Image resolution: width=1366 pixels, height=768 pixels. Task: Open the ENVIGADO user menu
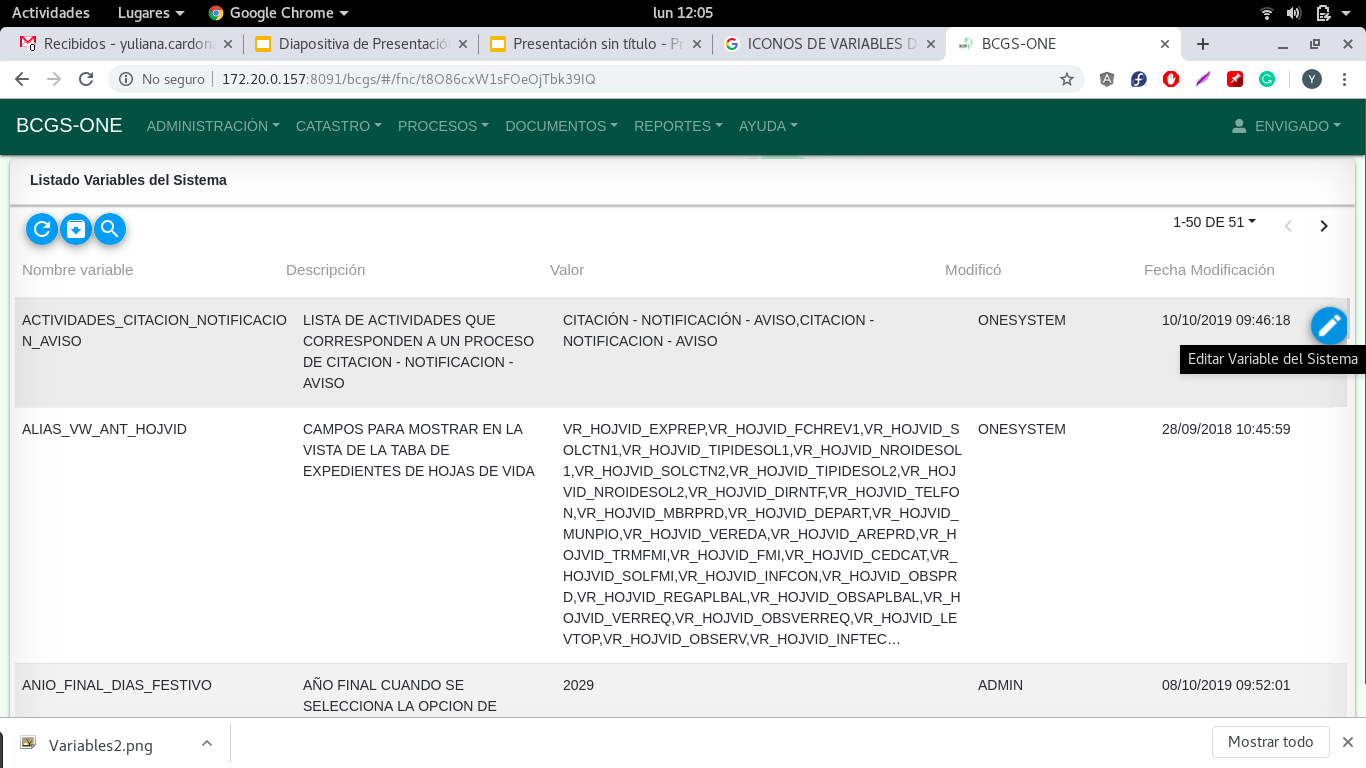coord(1286,126)
